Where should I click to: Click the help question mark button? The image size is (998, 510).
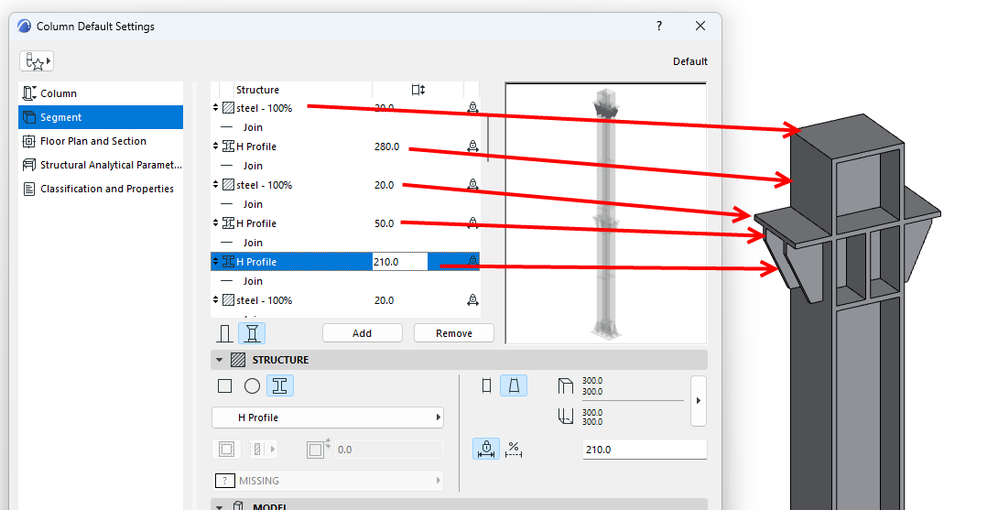(x=659, y=26)
